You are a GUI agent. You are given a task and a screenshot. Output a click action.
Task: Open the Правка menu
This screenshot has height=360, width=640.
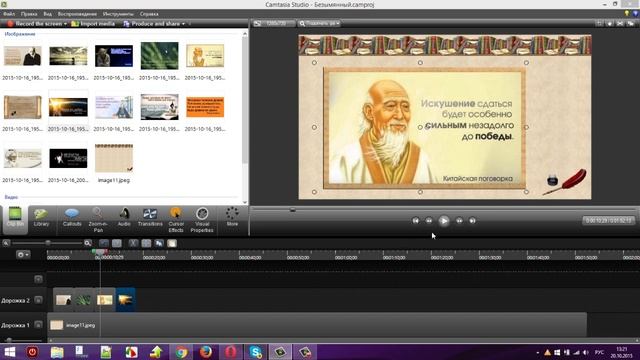coord(29,14)
